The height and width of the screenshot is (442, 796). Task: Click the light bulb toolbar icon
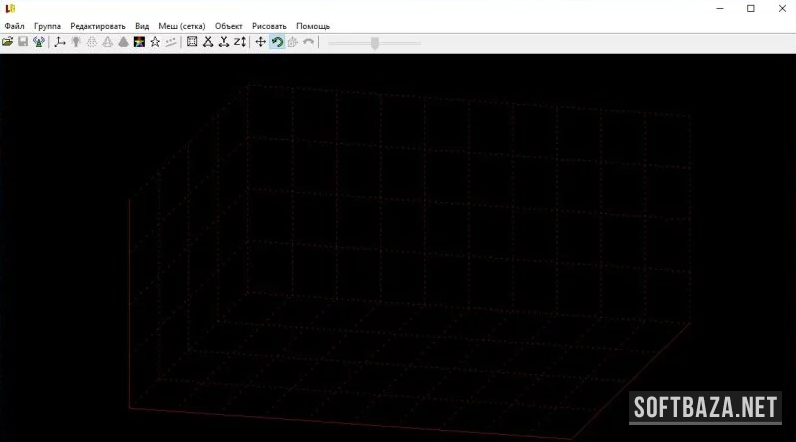pyautogui.click(x=75, y=42)
